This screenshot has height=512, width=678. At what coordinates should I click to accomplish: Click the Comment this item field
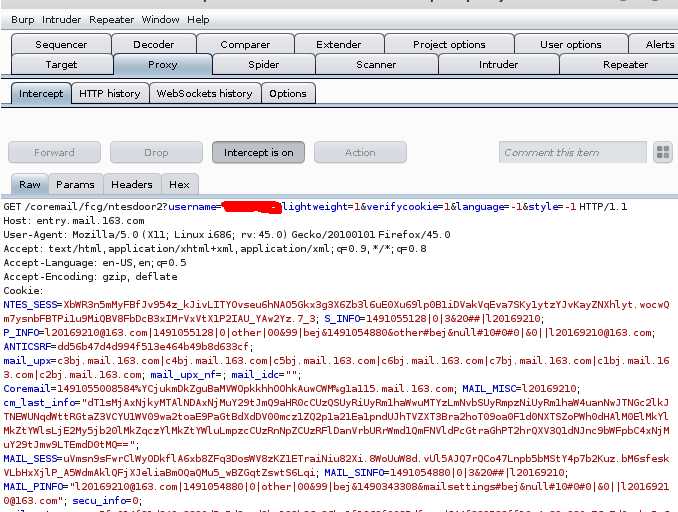[572, 153]
